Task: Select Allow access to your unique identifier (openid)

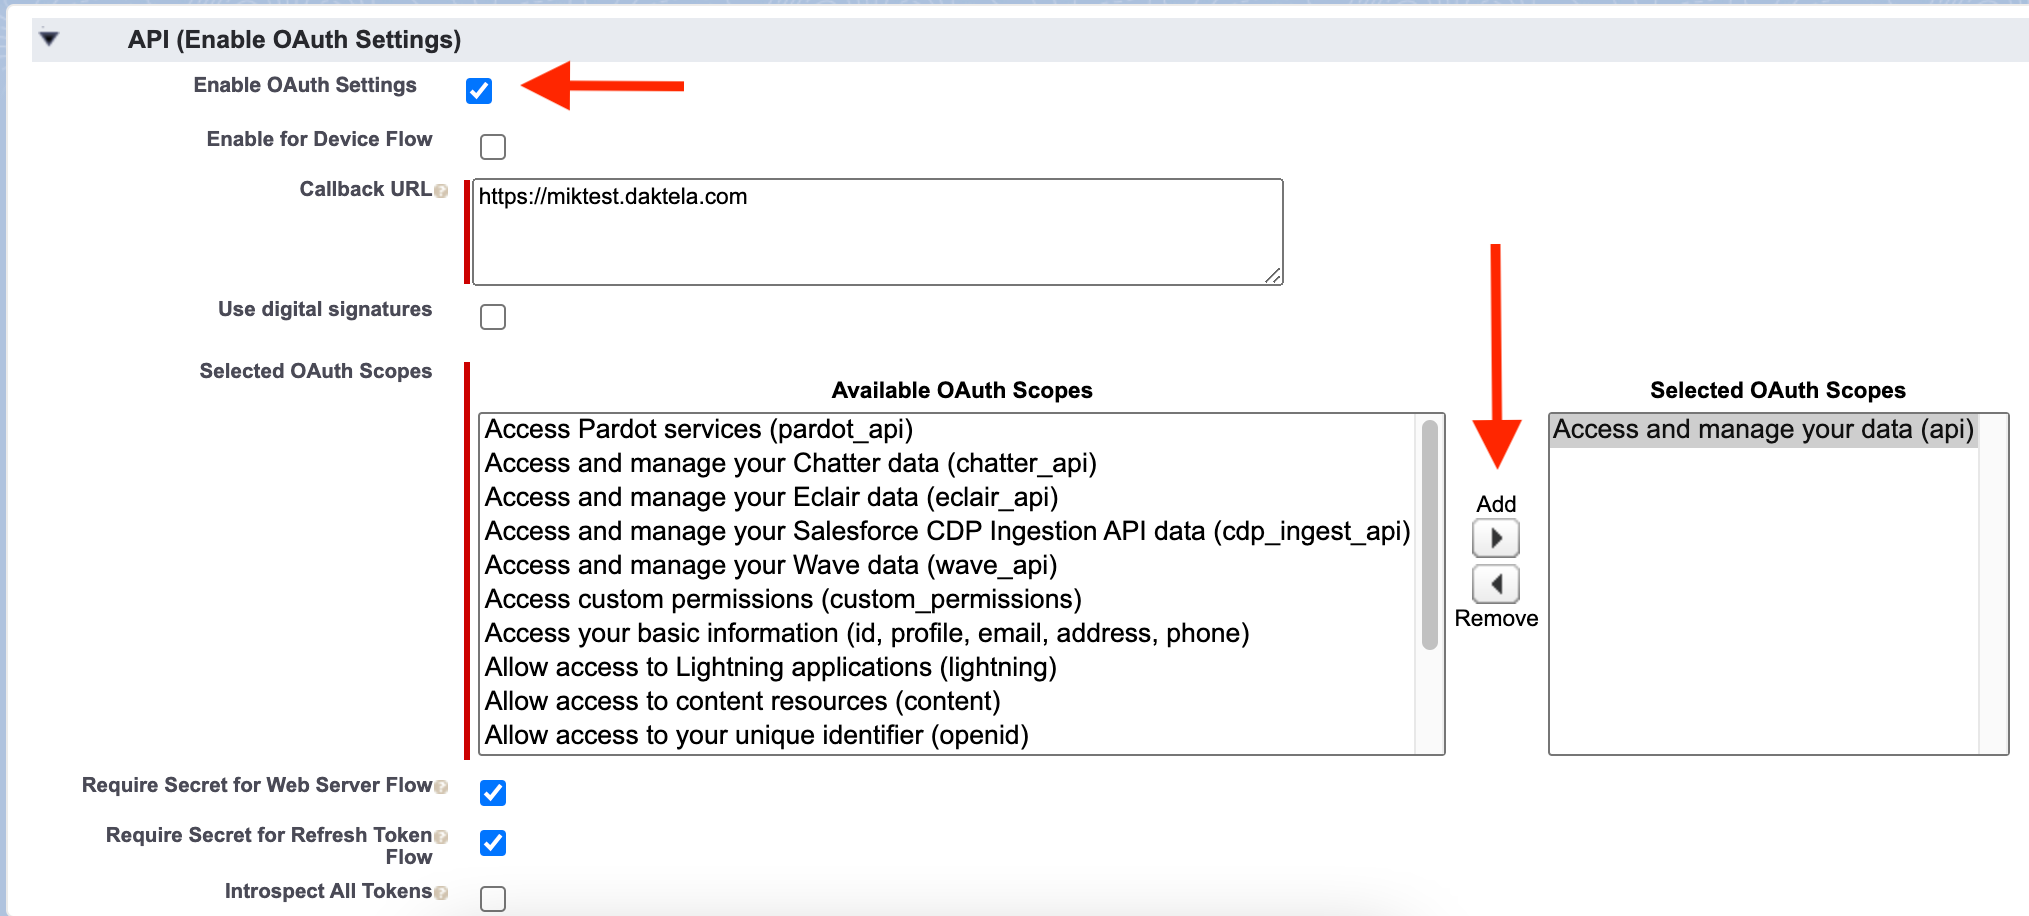Action: click(x=756, y=735)
